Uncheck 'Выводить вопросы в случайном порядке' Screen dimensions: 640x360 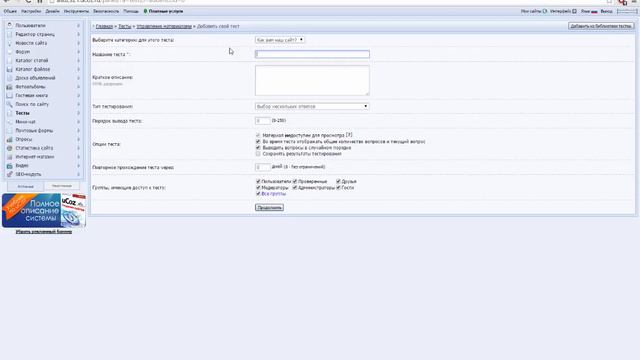258,148
